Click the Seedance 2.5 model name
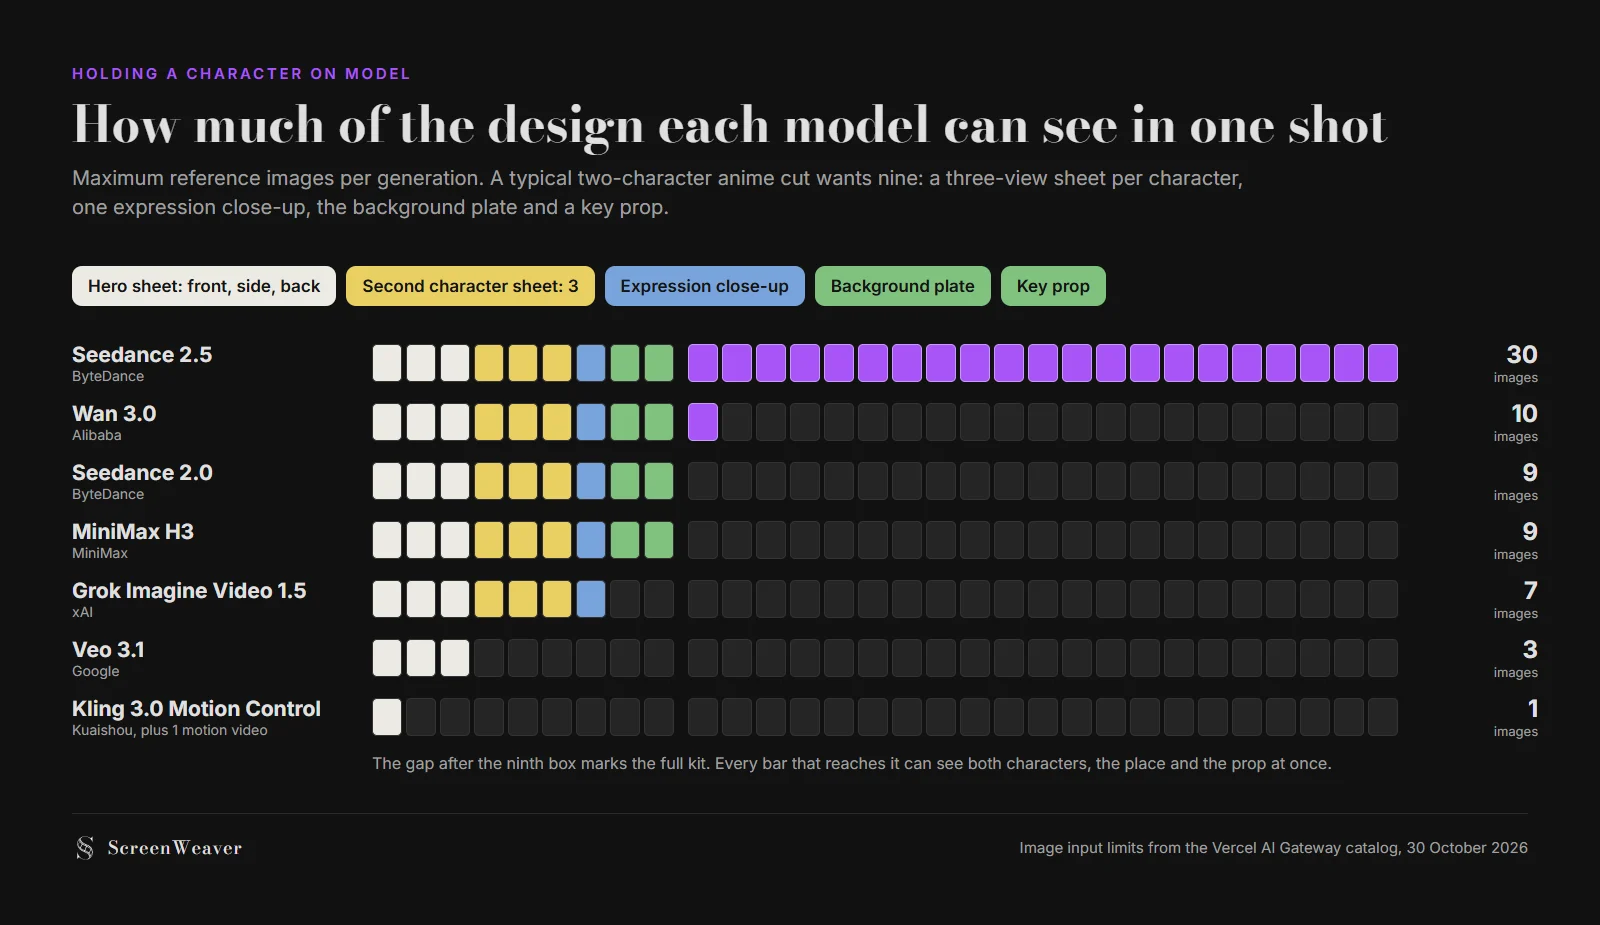 click(142, 355)
